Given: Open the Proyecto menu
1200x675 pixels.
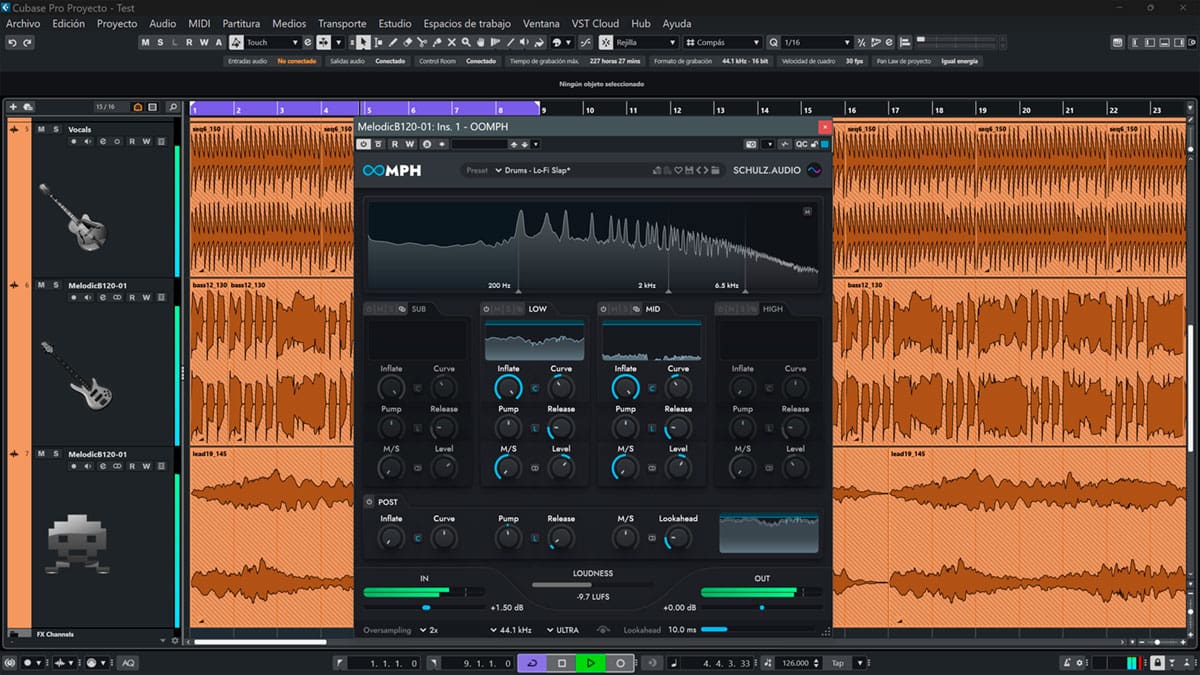Looking at the screenshot, I should click(117, 23).
